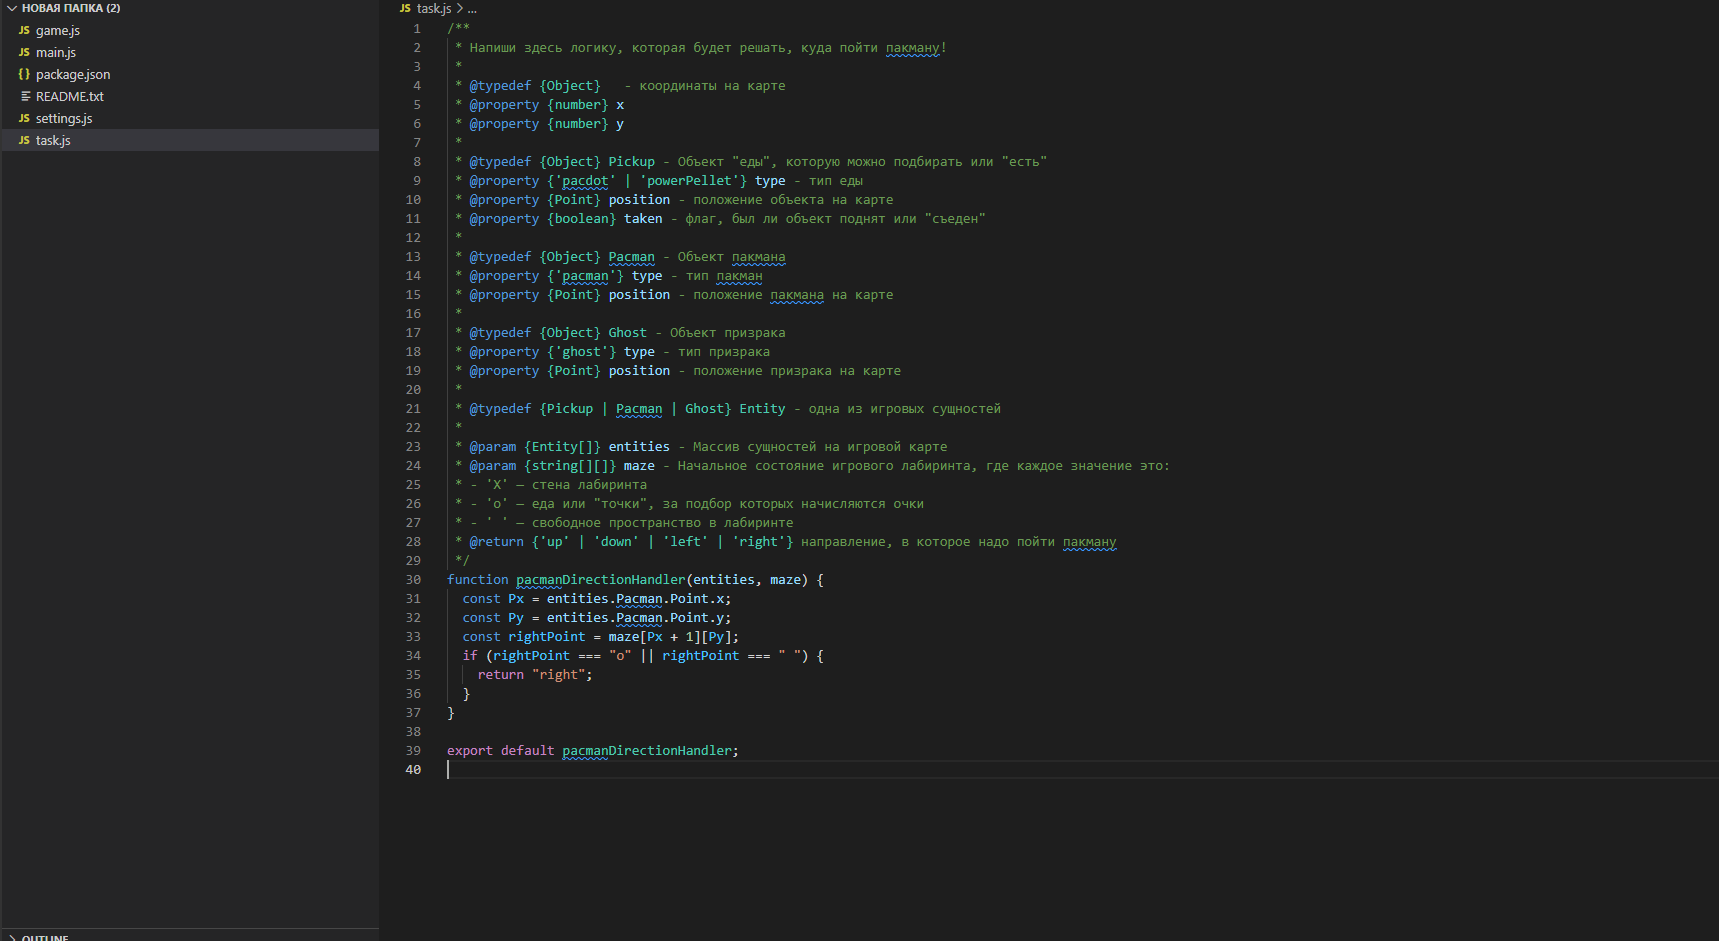Viewport: 1719px width, 941px height.
Task: Click line number 30 in the gutter
Action: click(x=413, y=580)
